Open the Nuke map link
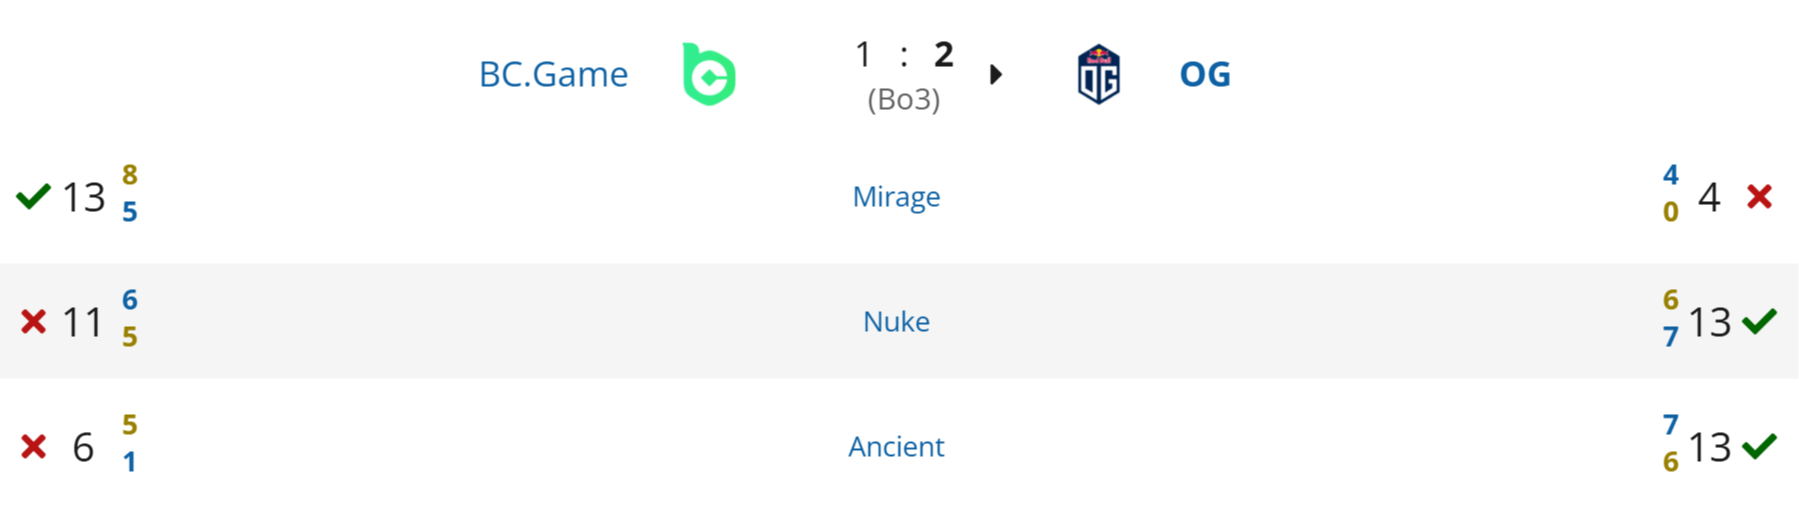This screenshot has height=511, width=1799. [x=896, y=321]
